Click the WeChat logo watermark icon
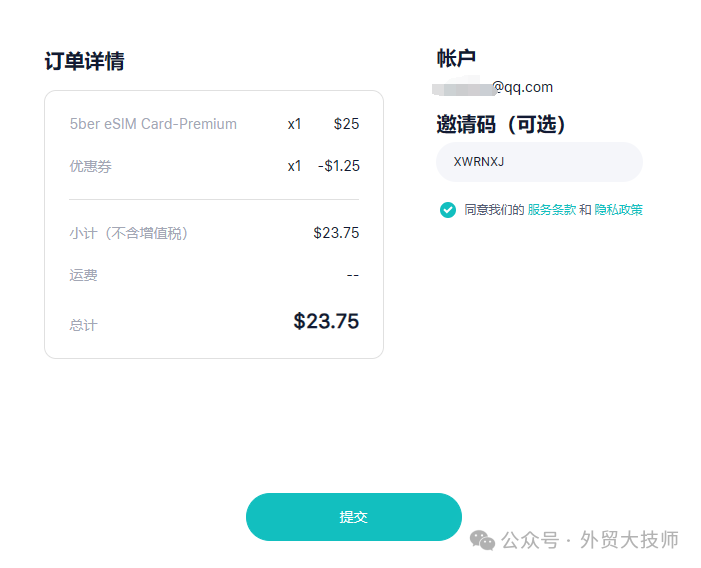Viewport: 701px width, 568px height. 483,540
